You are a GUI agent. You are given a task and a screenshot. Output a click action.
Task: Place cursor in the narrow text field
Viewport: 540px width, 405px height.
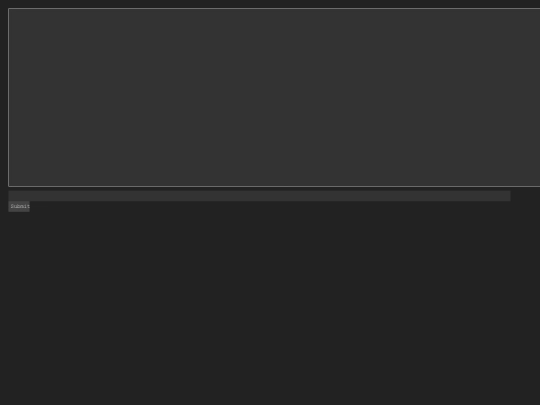(259, 196)
